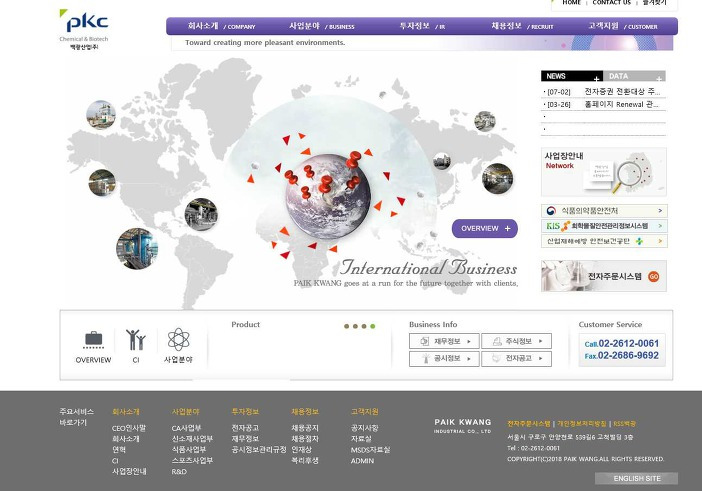The width and height of the screenshot is (702, 491).
Task: Click the 주식정보 button
Action: (x=516, y=341)
